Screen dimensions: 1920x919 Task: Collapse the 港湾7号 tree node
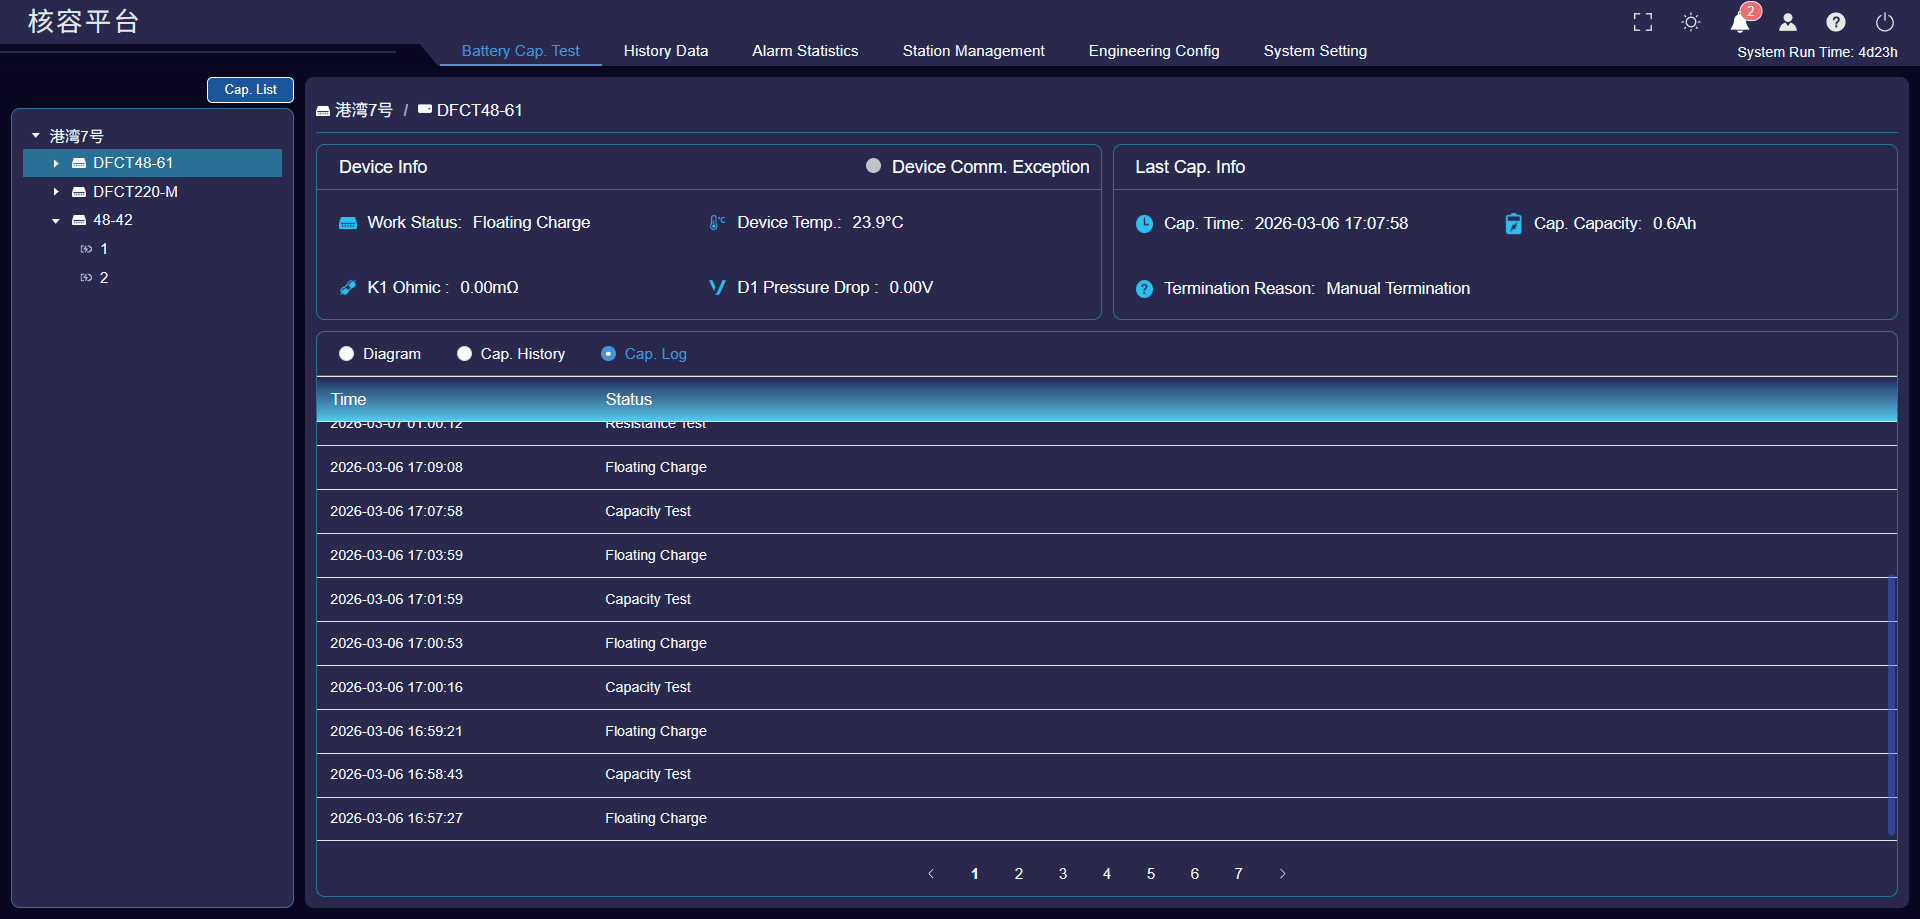click(36, 135)
